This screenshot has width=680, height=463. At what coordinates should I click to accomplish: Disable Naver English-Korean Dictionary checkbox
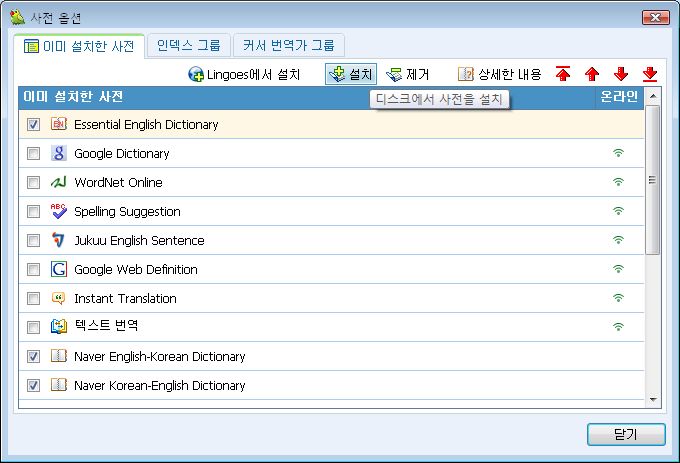tap(33, 356)
